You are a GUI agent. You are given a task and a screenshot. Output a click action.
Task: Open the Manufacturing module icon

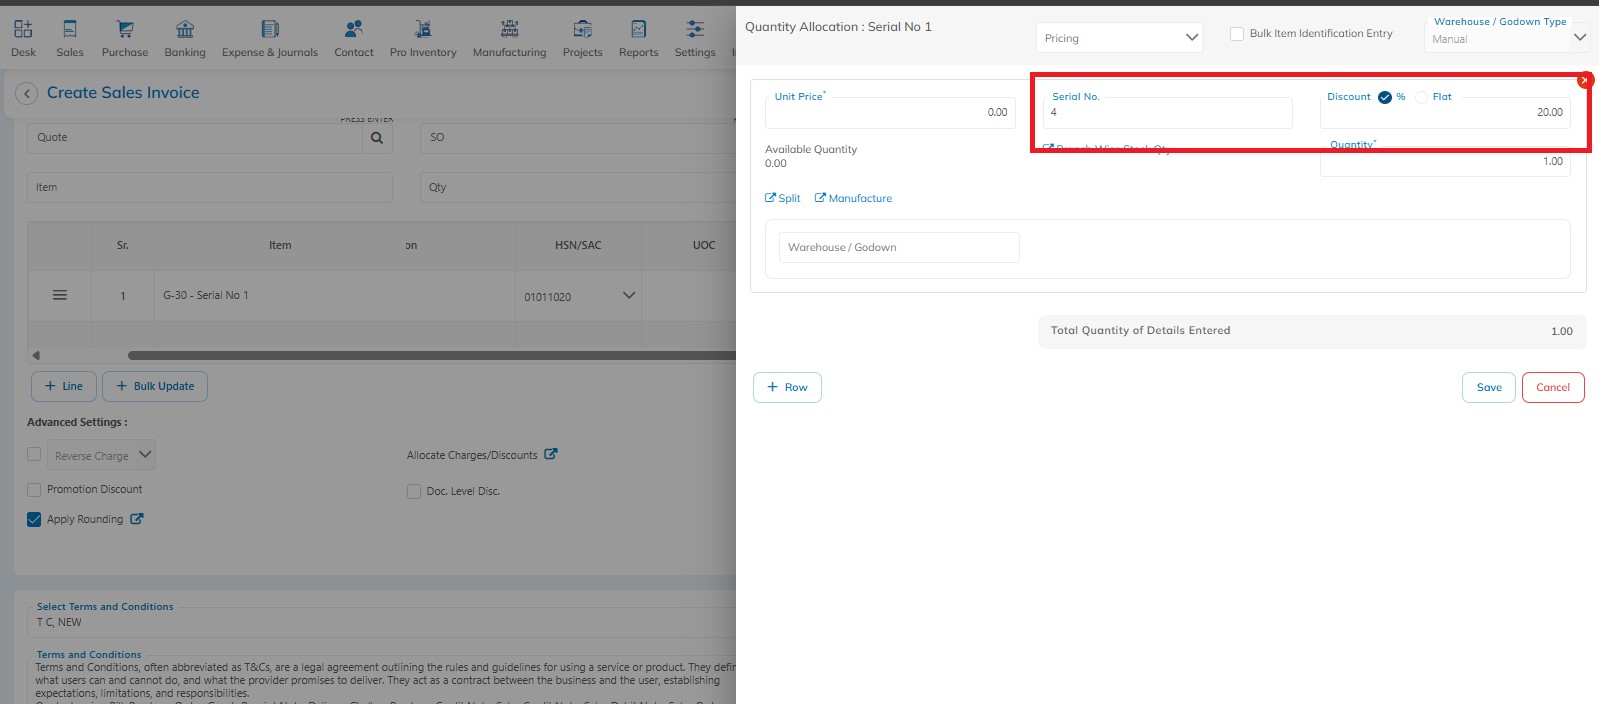click(x=509, y=29)
